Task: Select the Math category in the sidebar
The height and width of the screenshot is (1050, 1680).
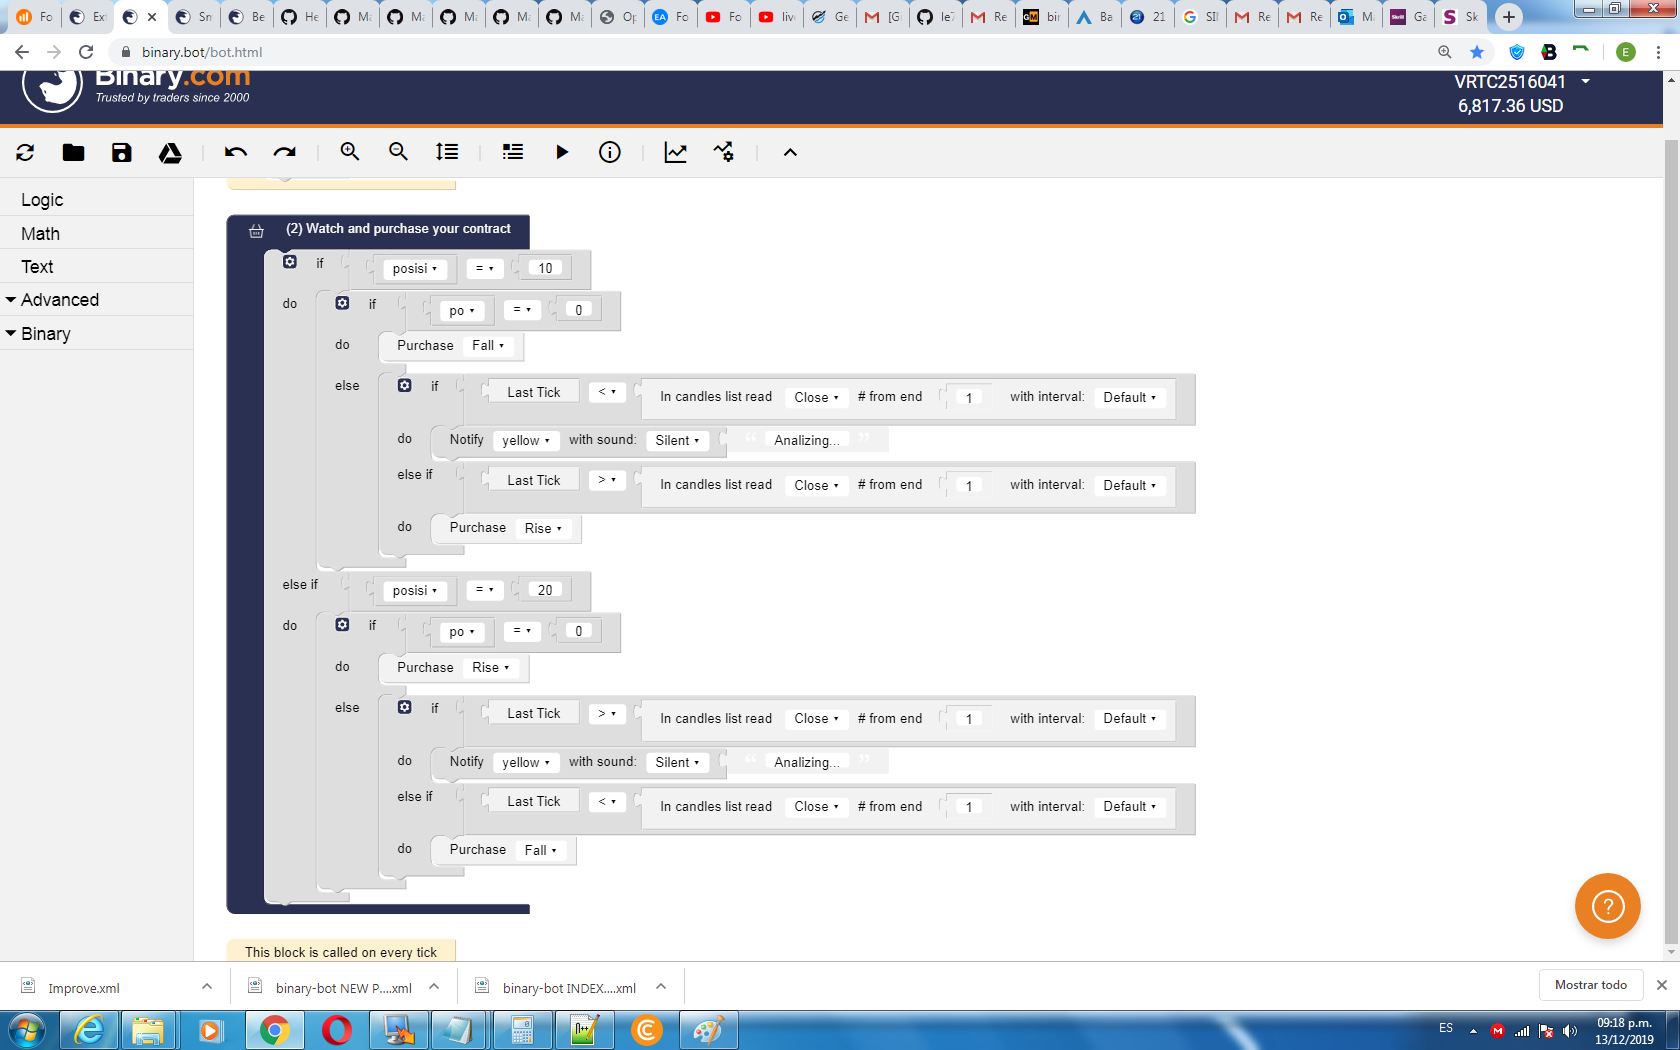Action: point(40,233)
